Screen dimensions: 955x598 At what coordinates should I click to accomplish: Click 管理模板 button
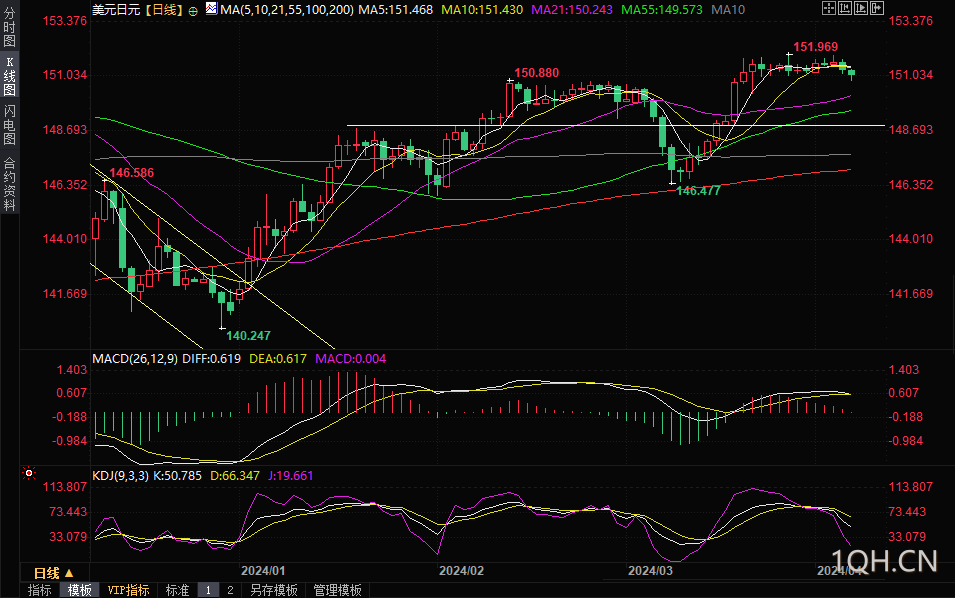(337, 590)
